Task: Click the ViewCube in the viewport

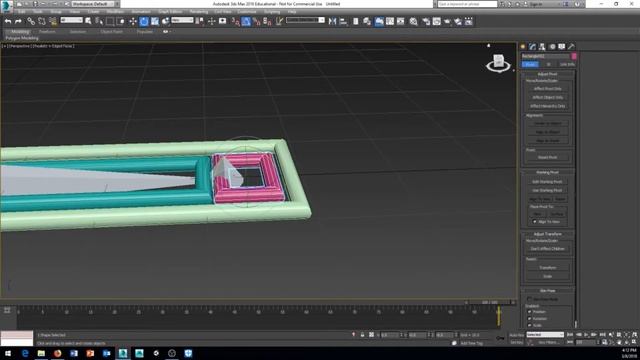Action: coord(498,62)
